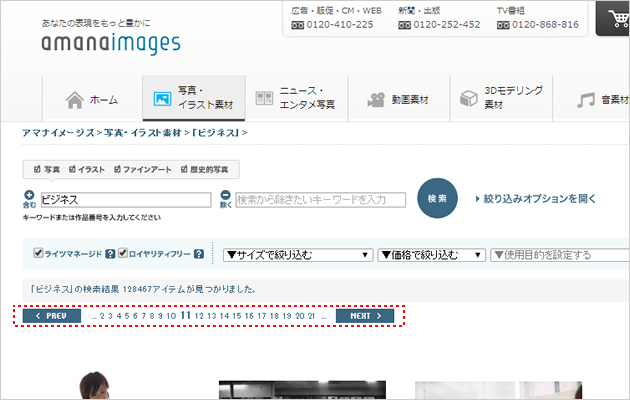Toggle the 写真 checkbox
This screenshot has width=630, height=400.
coord(37,169)
